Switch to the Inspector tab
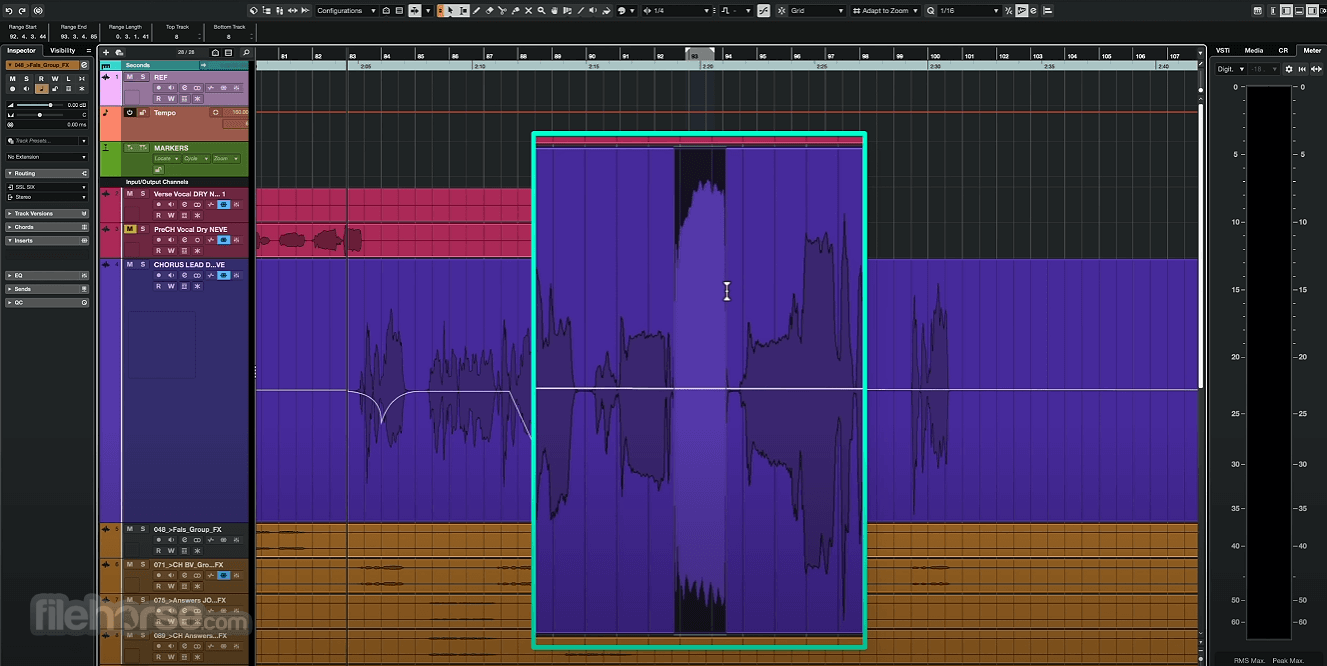The image size is (1327, 666). click(x=21, y=50)
